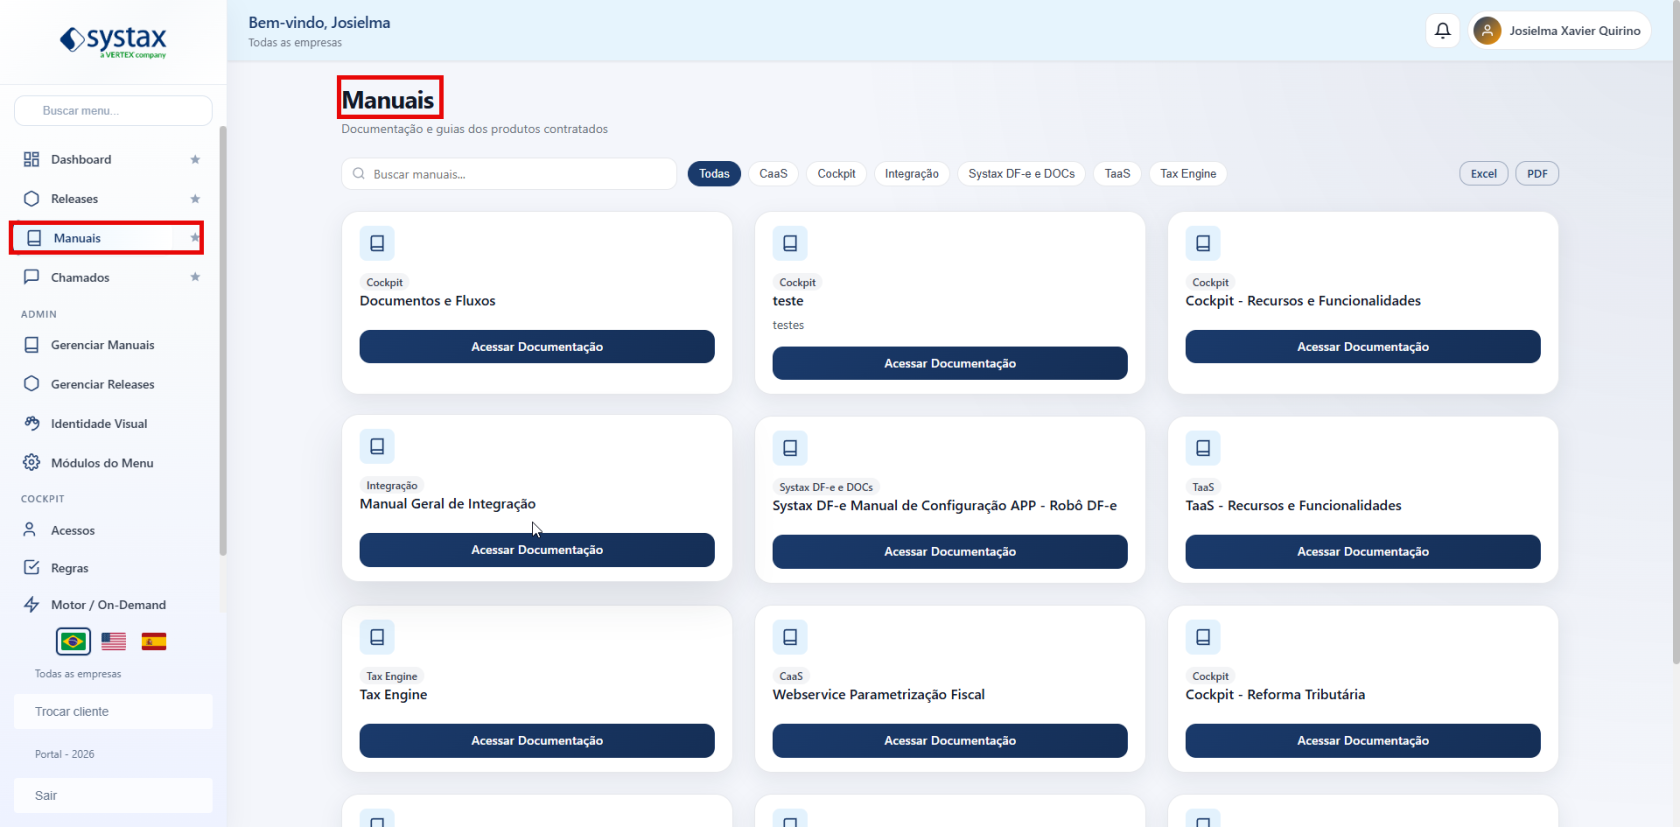Select Manuais in sidebar menu
The image size is (1680, 827).
click(x=107, y=238)
